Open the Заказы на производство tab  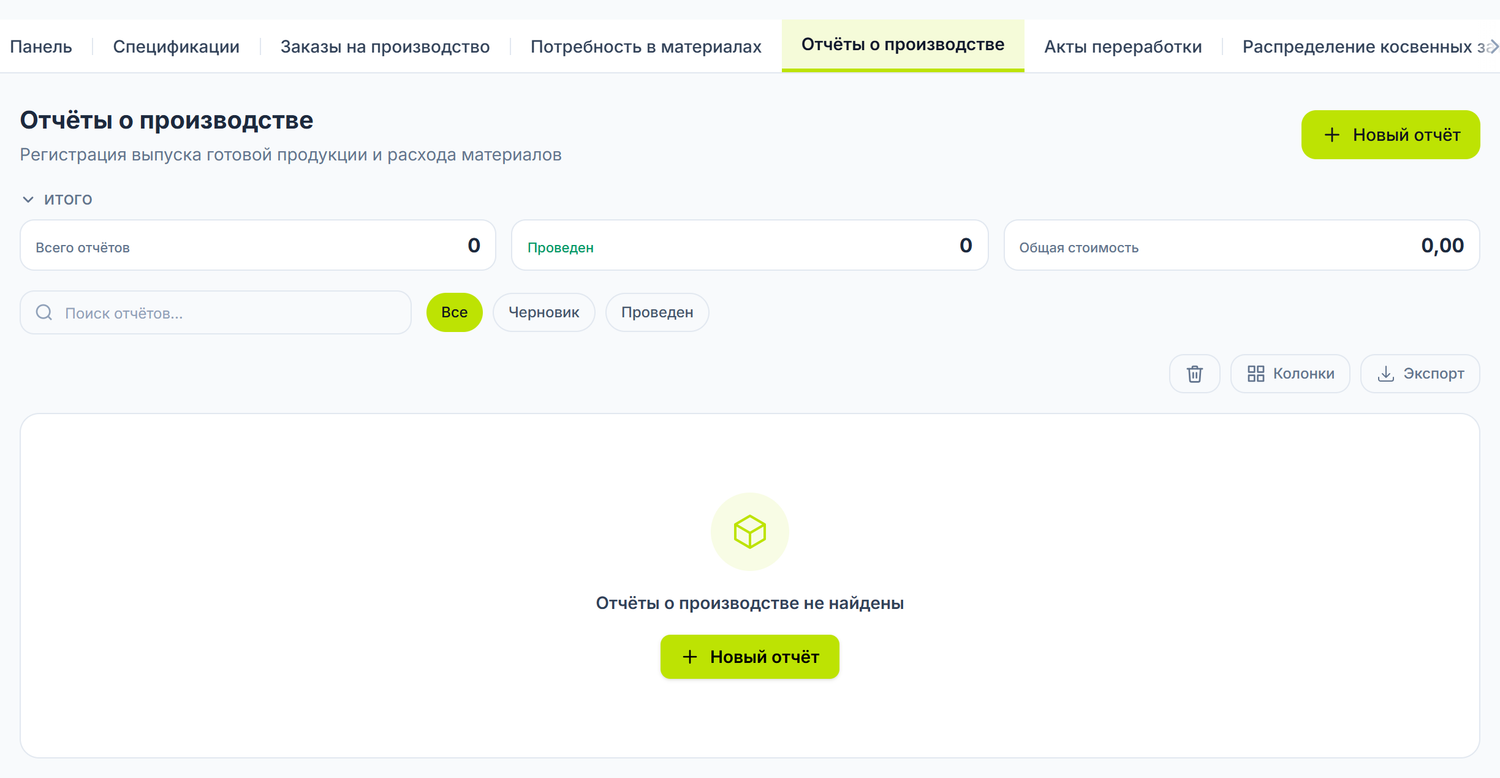click(385, 47)
